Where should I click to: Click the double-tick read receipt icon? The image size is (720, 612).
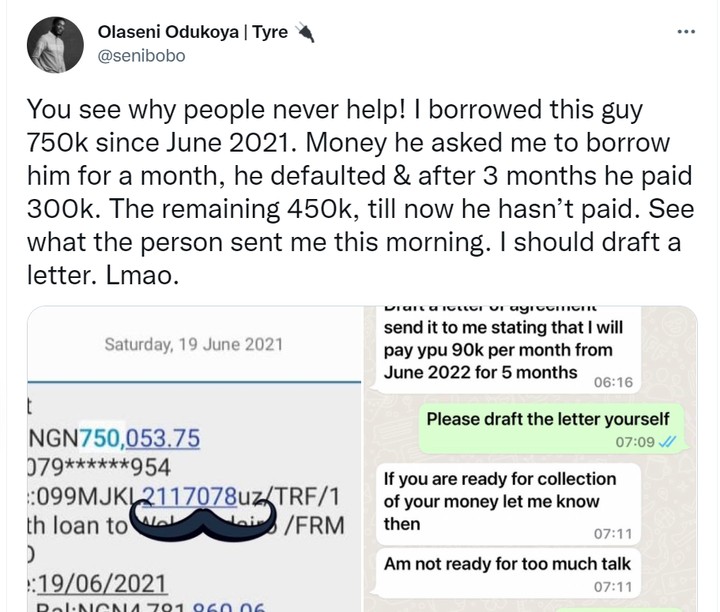(667, 442)
